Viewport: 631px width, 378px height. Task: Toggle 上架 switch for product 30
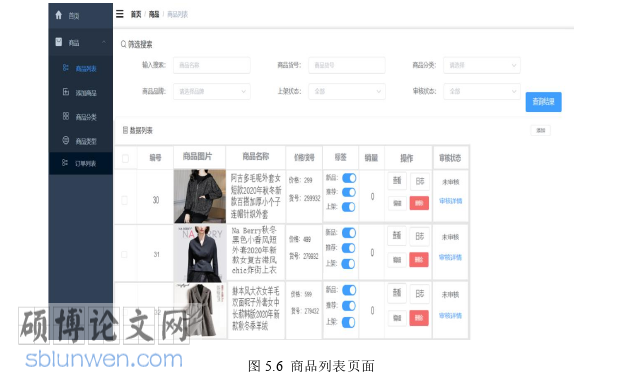[348, 207]
